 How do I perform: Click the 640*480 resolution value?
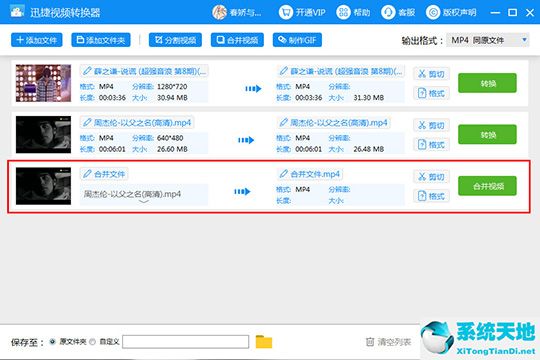170,138
